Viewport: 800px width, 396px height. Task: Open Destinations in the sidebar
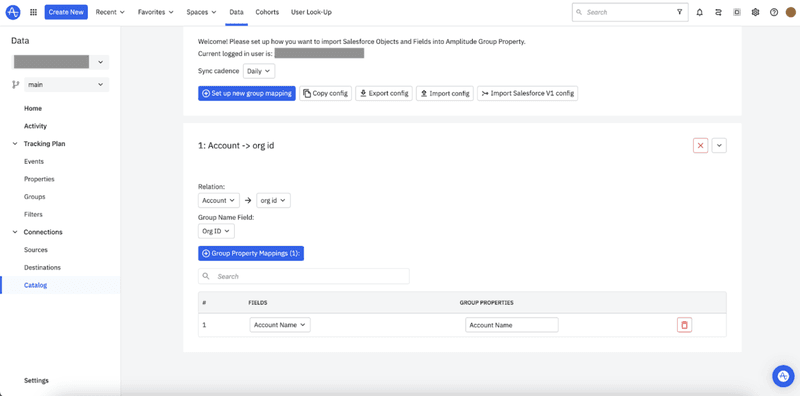(42, 267)
